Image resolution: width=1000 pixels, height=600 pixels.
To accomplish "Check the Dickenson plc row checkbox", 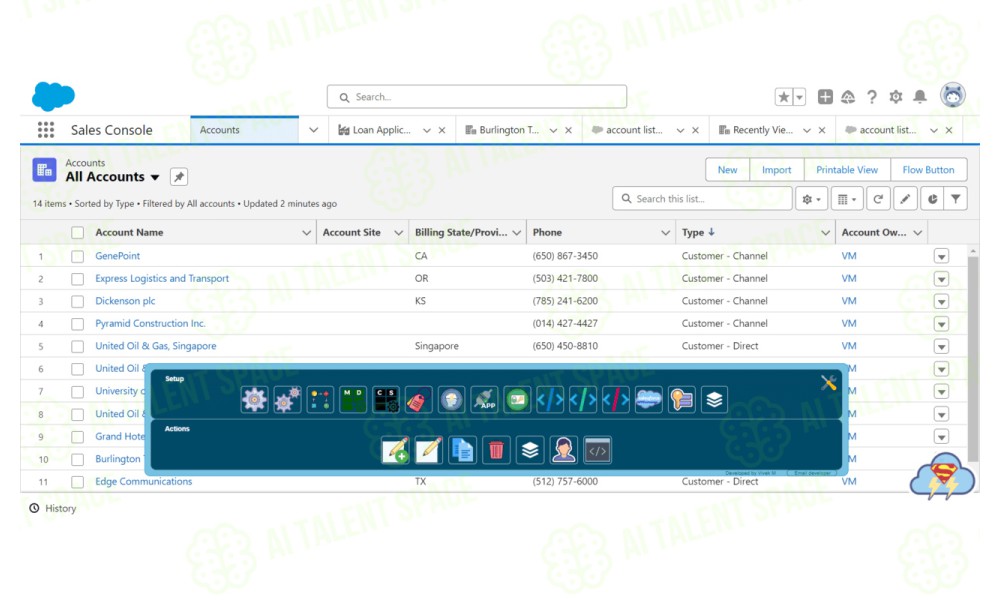I will pos(78,302).
